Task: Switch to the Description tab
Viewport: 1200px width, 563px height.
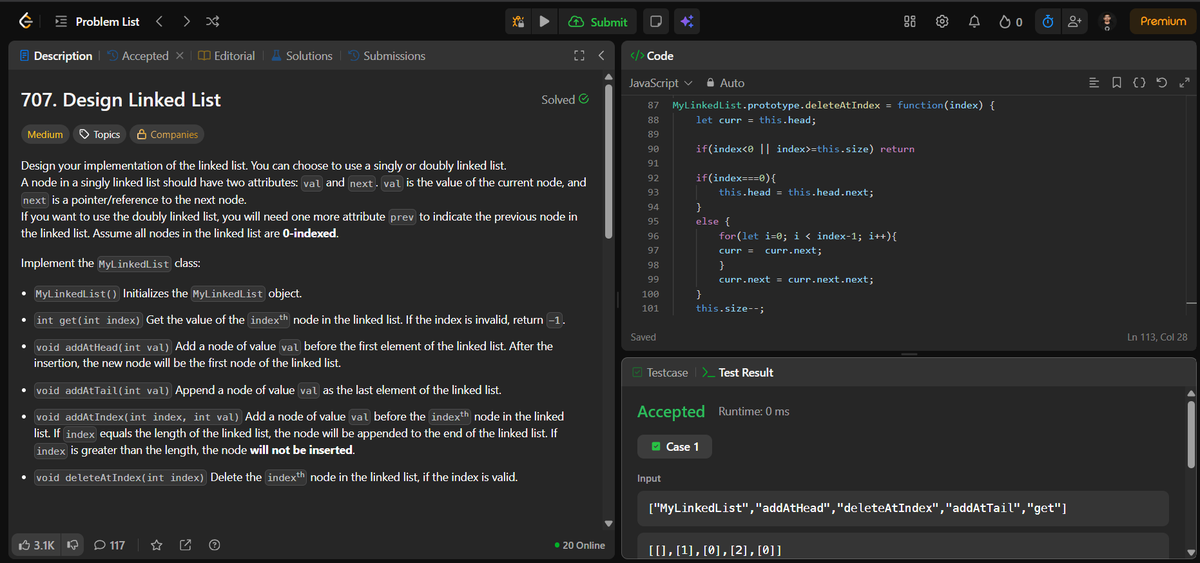Action: pyautogui.click(x=56, y=56)
